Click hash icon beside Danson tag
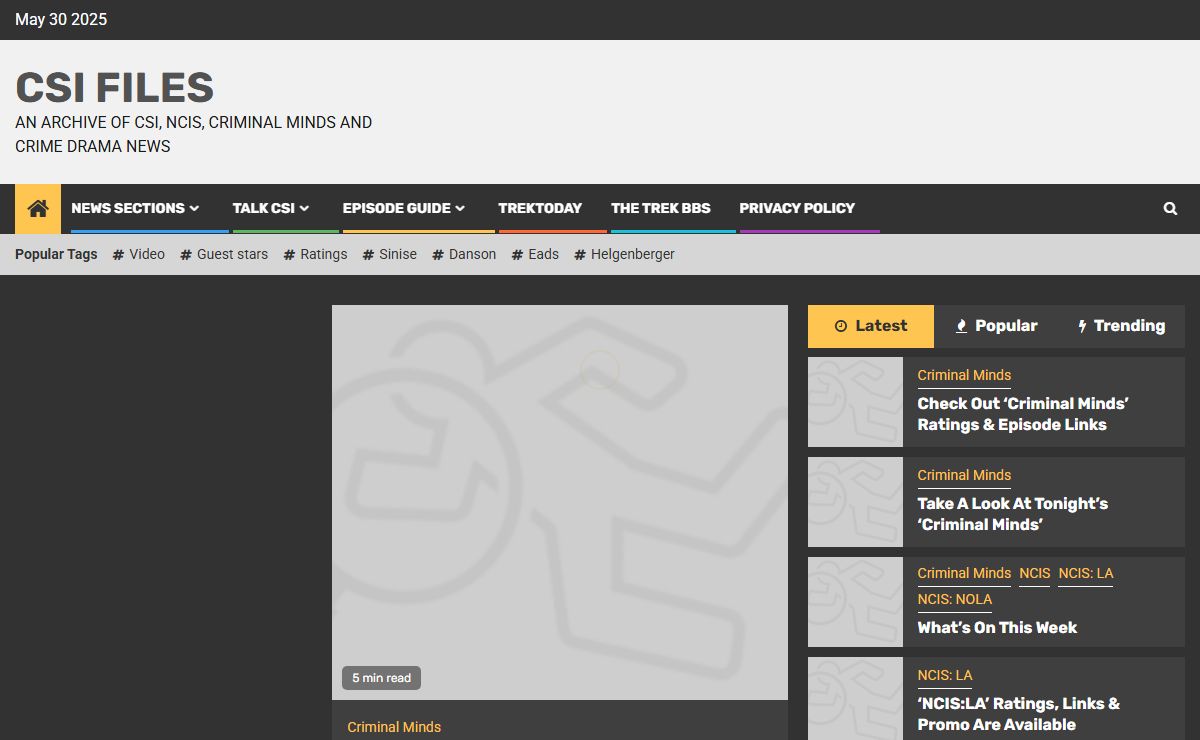Image resolution: width=1200 pixels, height=740 pixels. (x=438, y=255)
